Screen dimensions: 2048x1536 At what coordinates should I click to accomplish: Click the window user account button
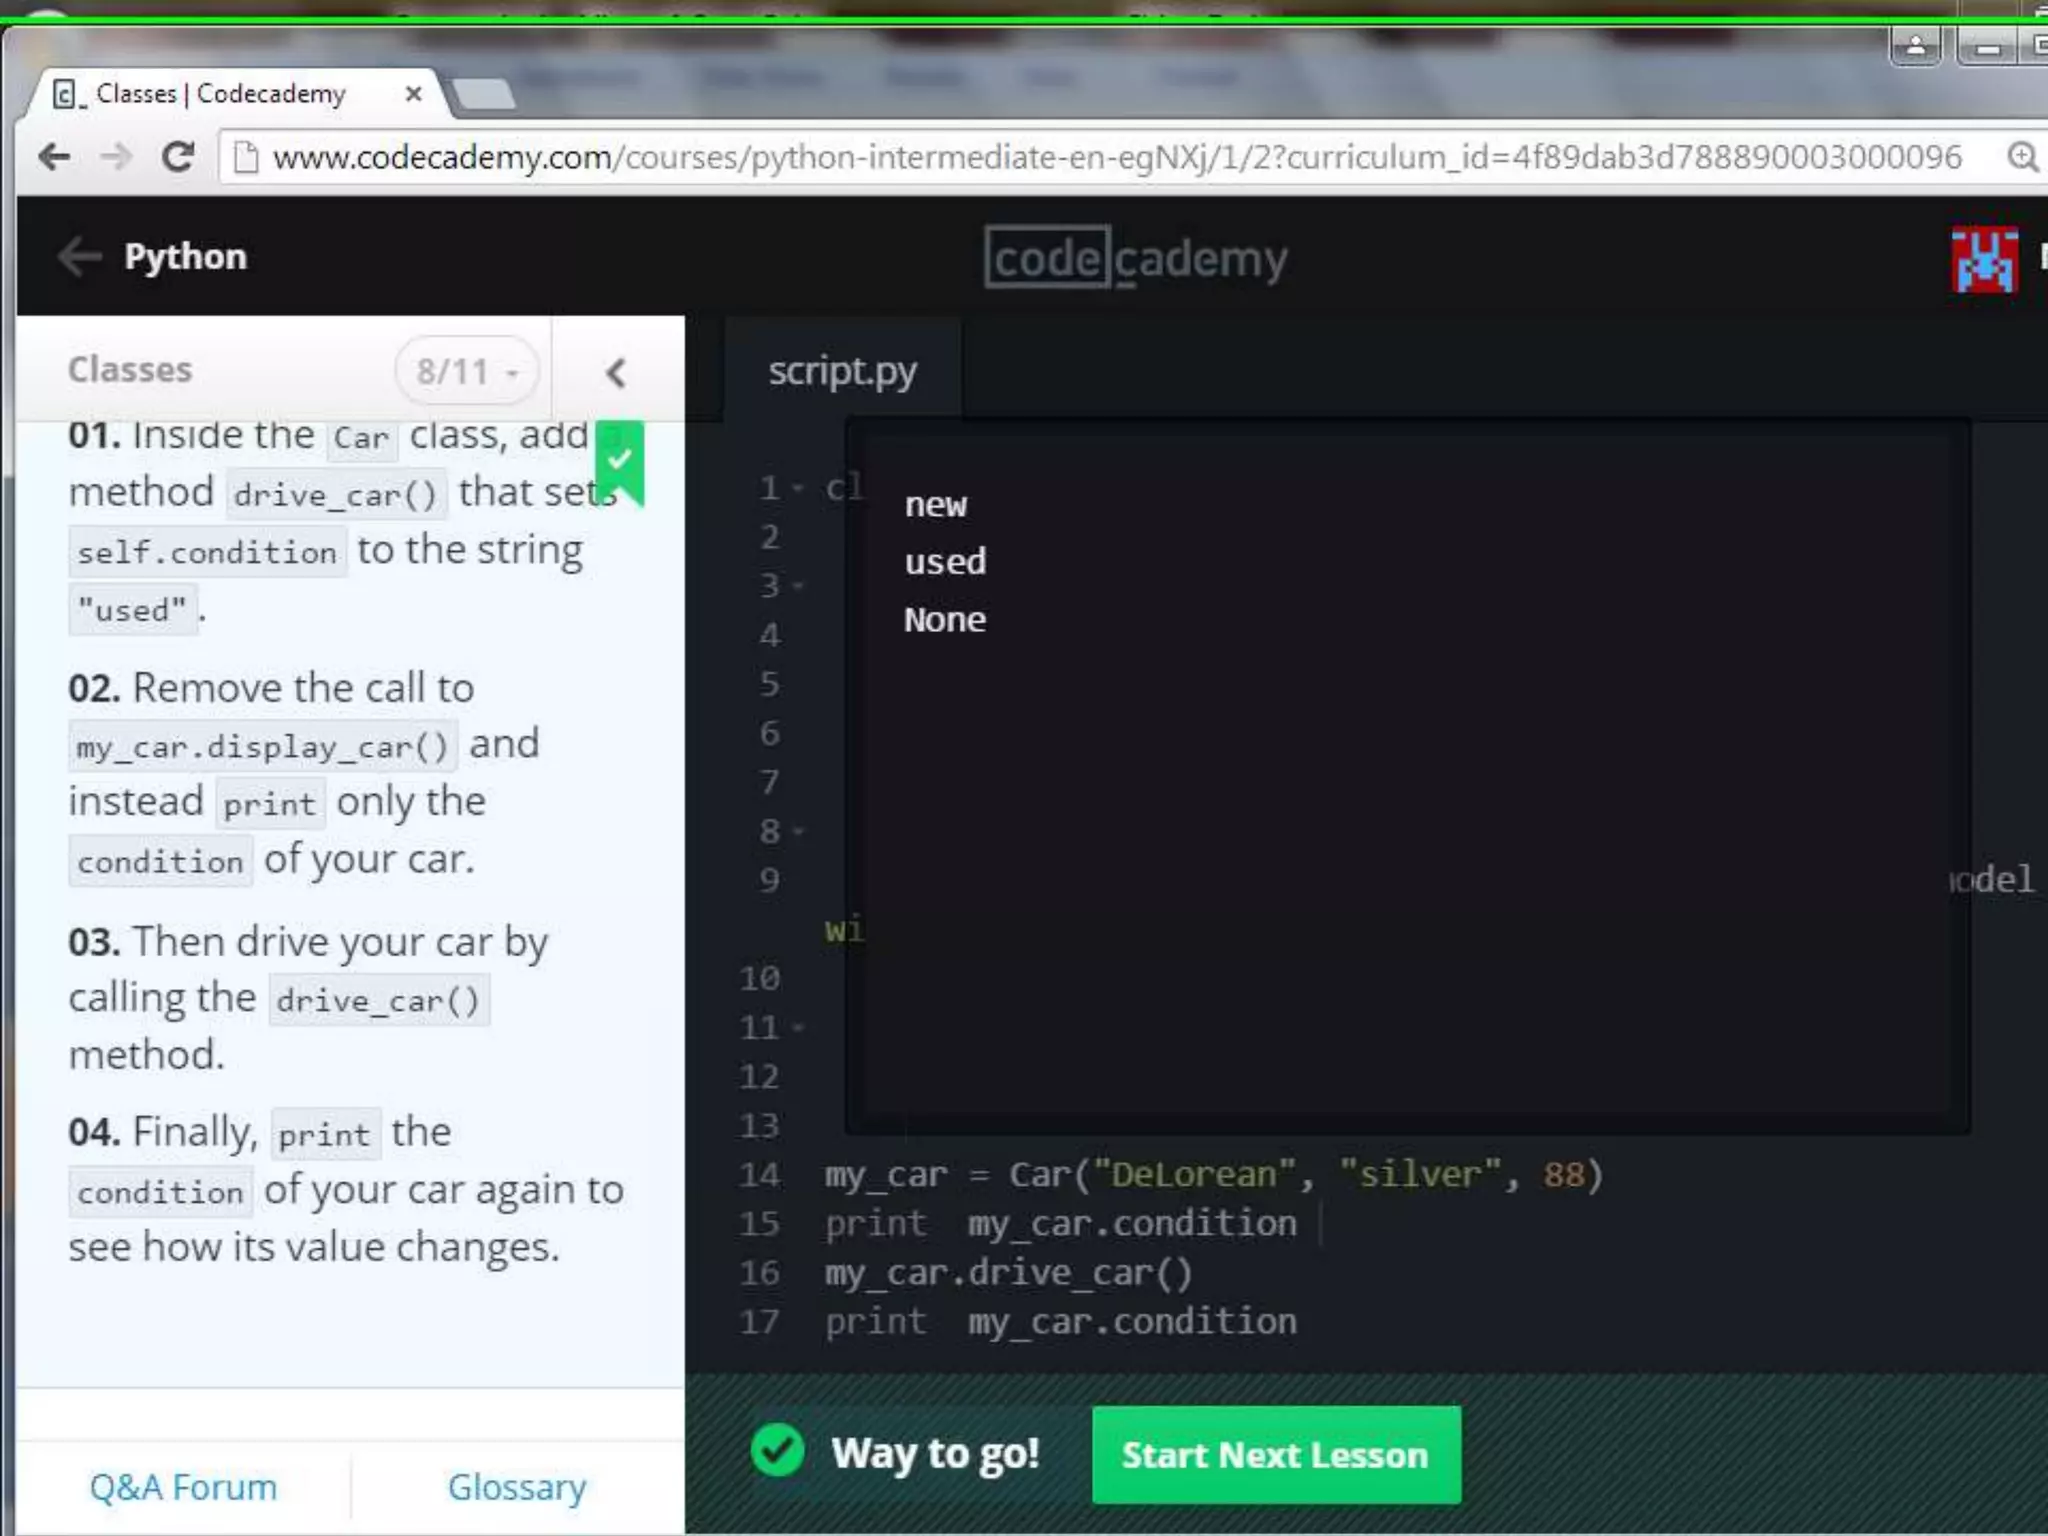pos(1916,46)
